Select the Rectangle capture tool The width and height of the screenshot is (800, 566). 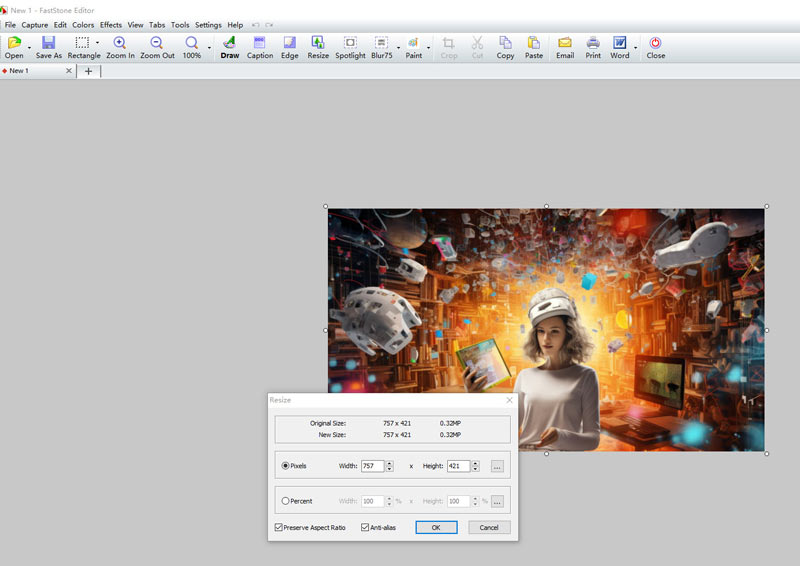(82, 47)
